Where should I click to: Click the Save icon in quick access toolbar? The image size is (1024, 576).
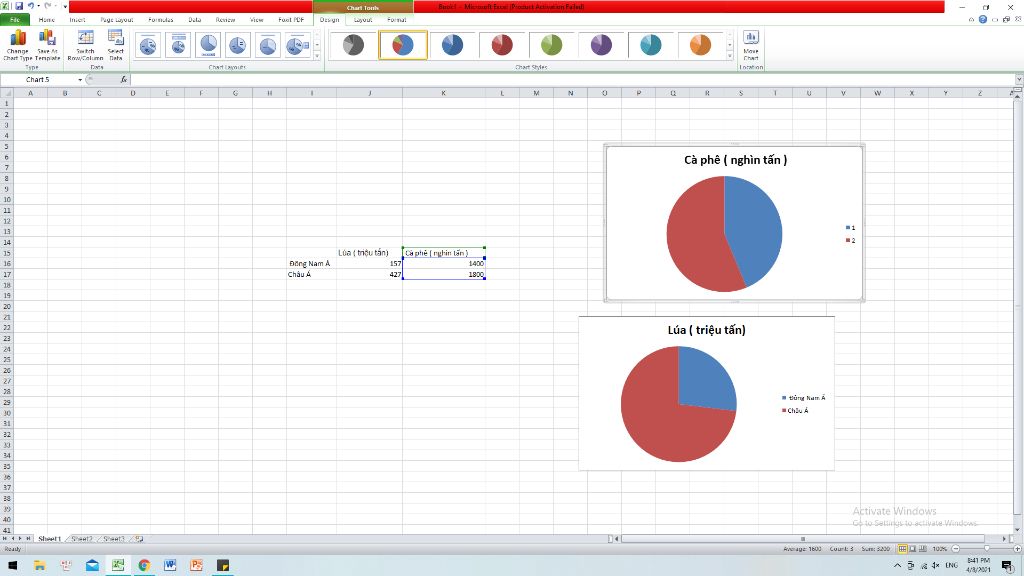pyautogui.click(x=18, y=6)
